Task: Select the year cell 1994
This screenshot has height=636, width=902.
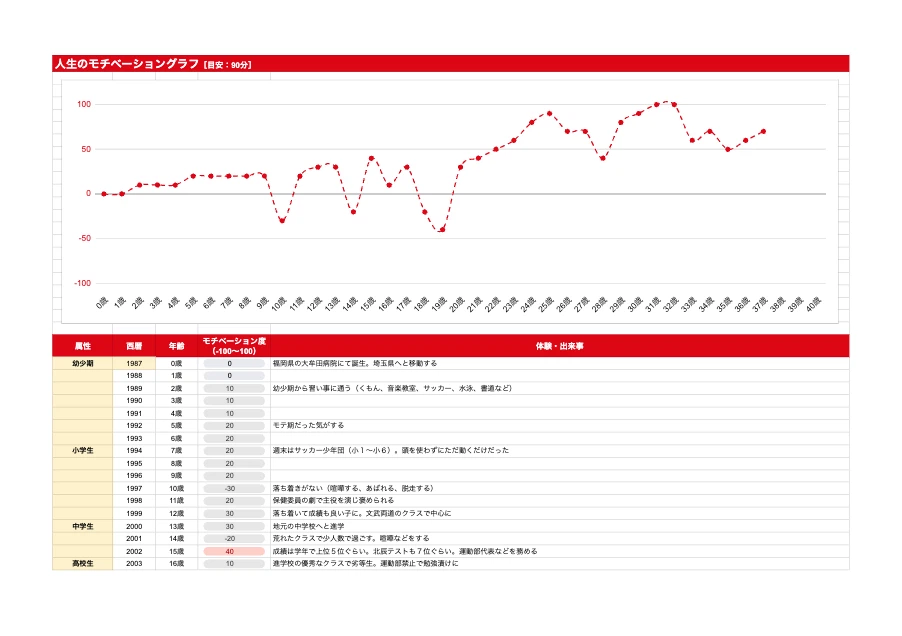Action: 134,451
